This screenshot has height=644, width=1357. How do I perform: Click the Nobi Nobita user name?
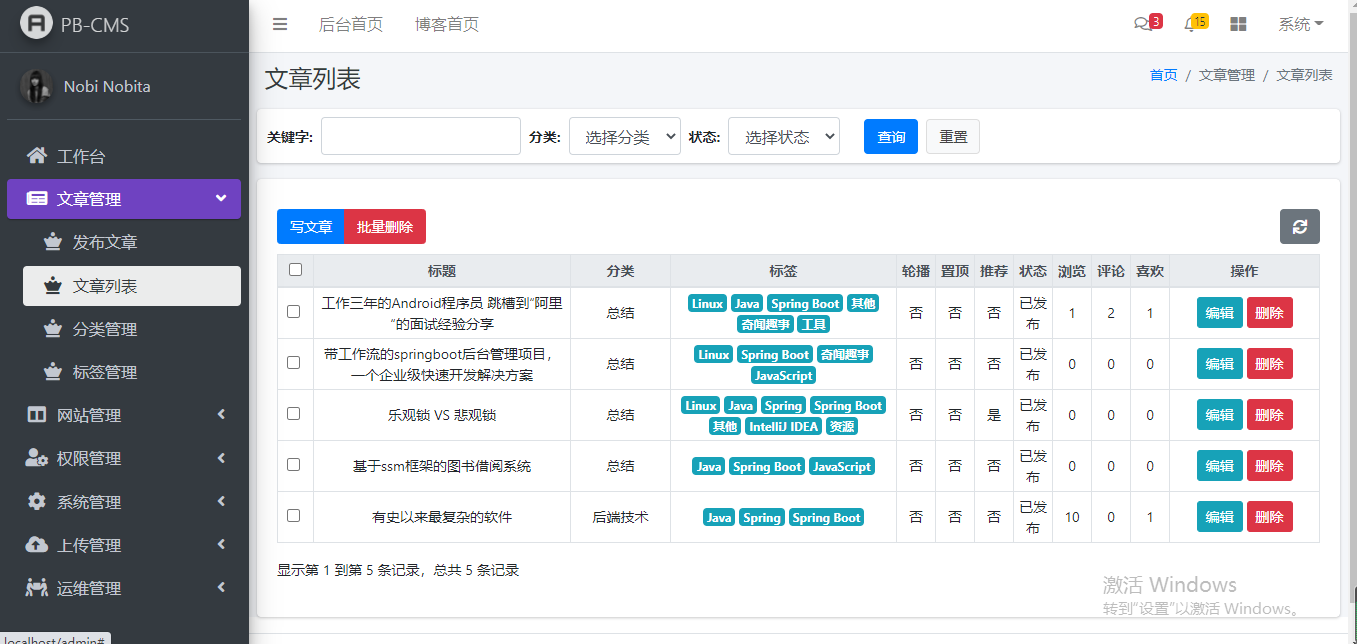pos(107,86)
